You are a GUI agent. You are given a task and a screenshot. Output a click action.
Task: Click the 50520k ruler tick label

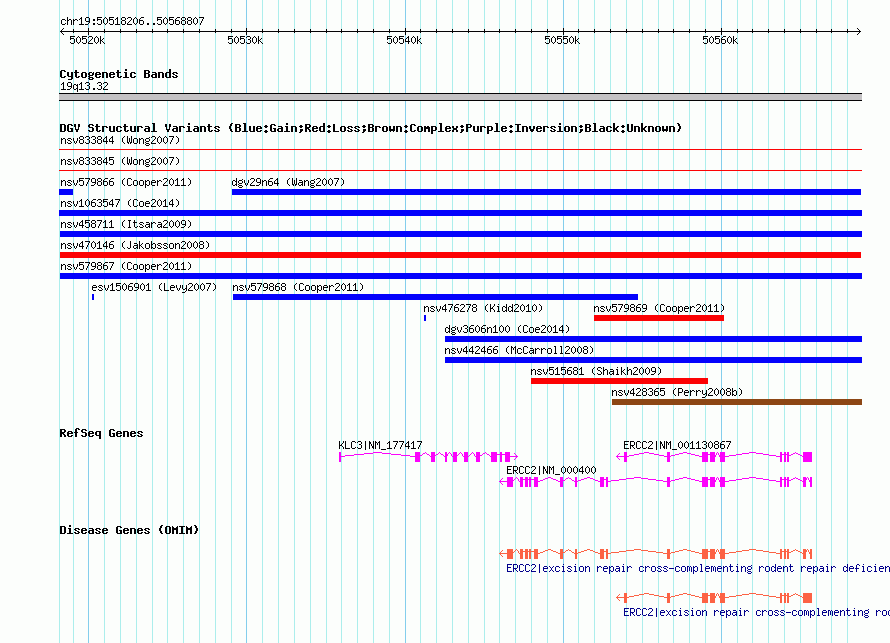87,40
